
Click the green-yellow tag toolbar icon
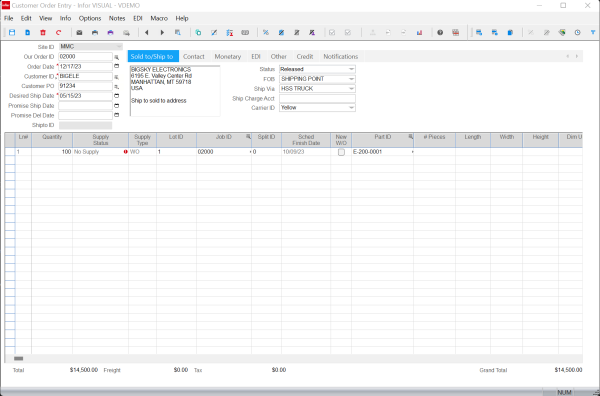562,33
